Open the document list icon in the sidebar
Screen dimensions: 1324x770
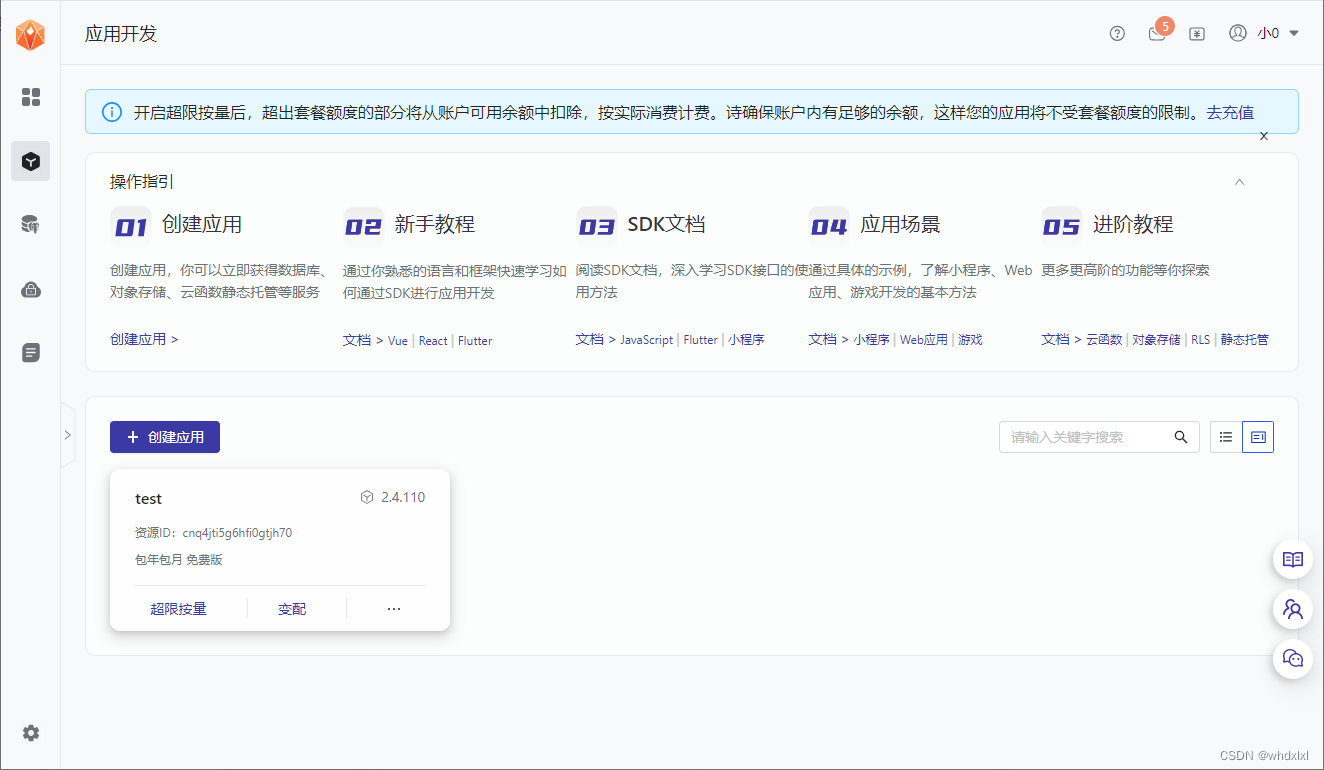coord(30,352)
